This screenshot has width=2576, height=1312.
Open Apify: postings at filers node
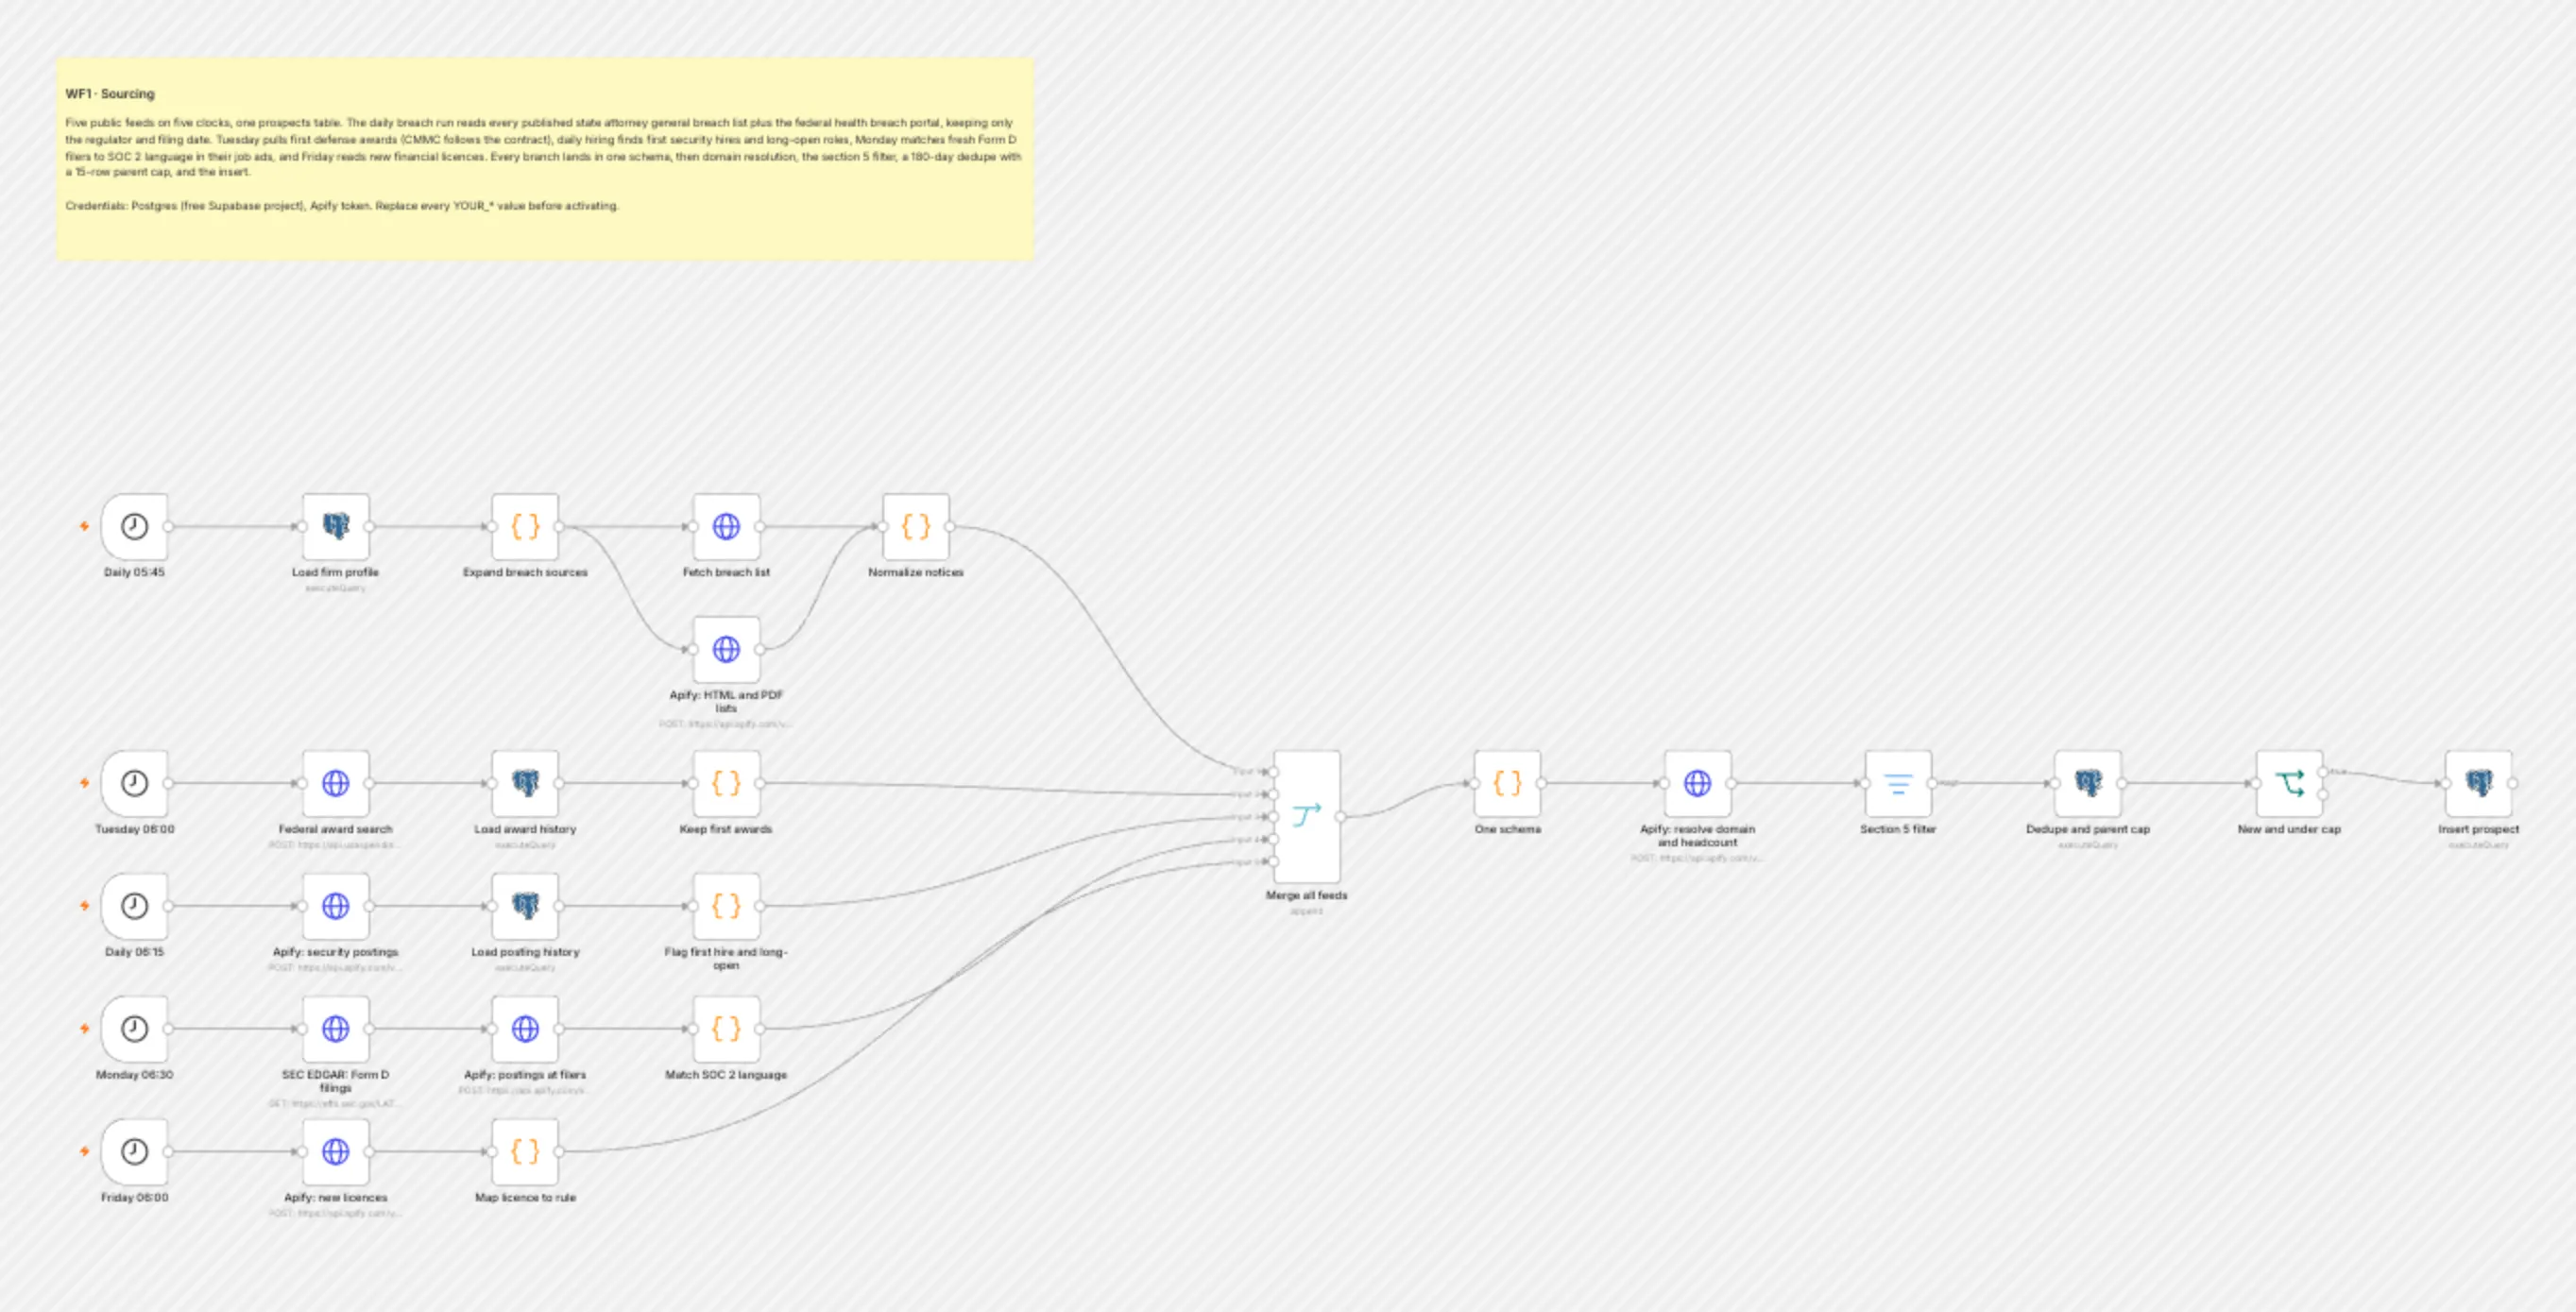(525, 1029)
